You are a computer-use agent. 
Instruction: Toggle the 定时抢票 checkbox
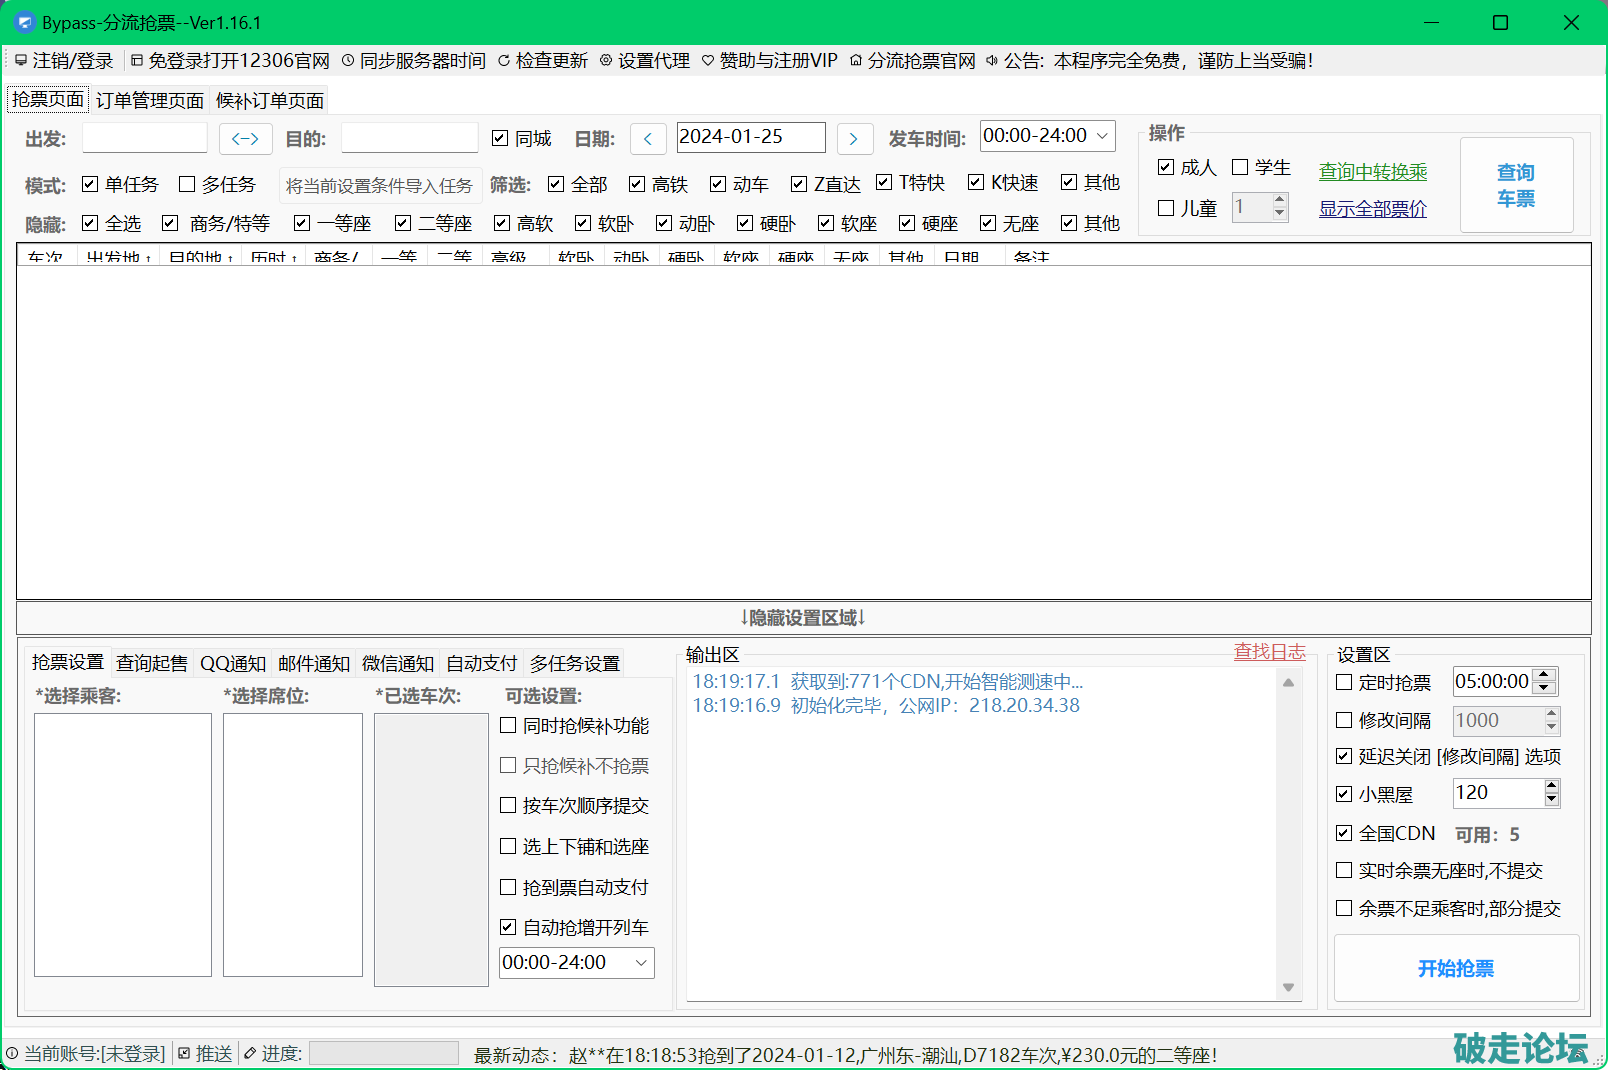[x=1344, y=683]
